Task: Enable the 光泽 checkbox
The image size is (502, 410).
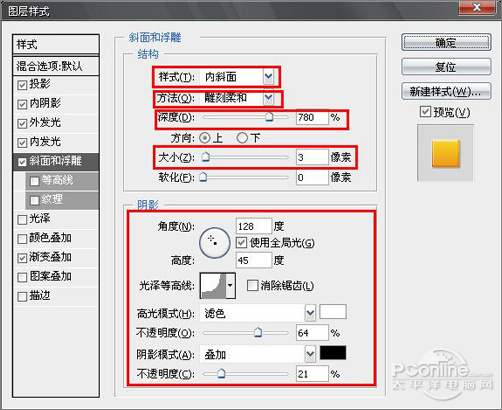Action: click(22, 220)
